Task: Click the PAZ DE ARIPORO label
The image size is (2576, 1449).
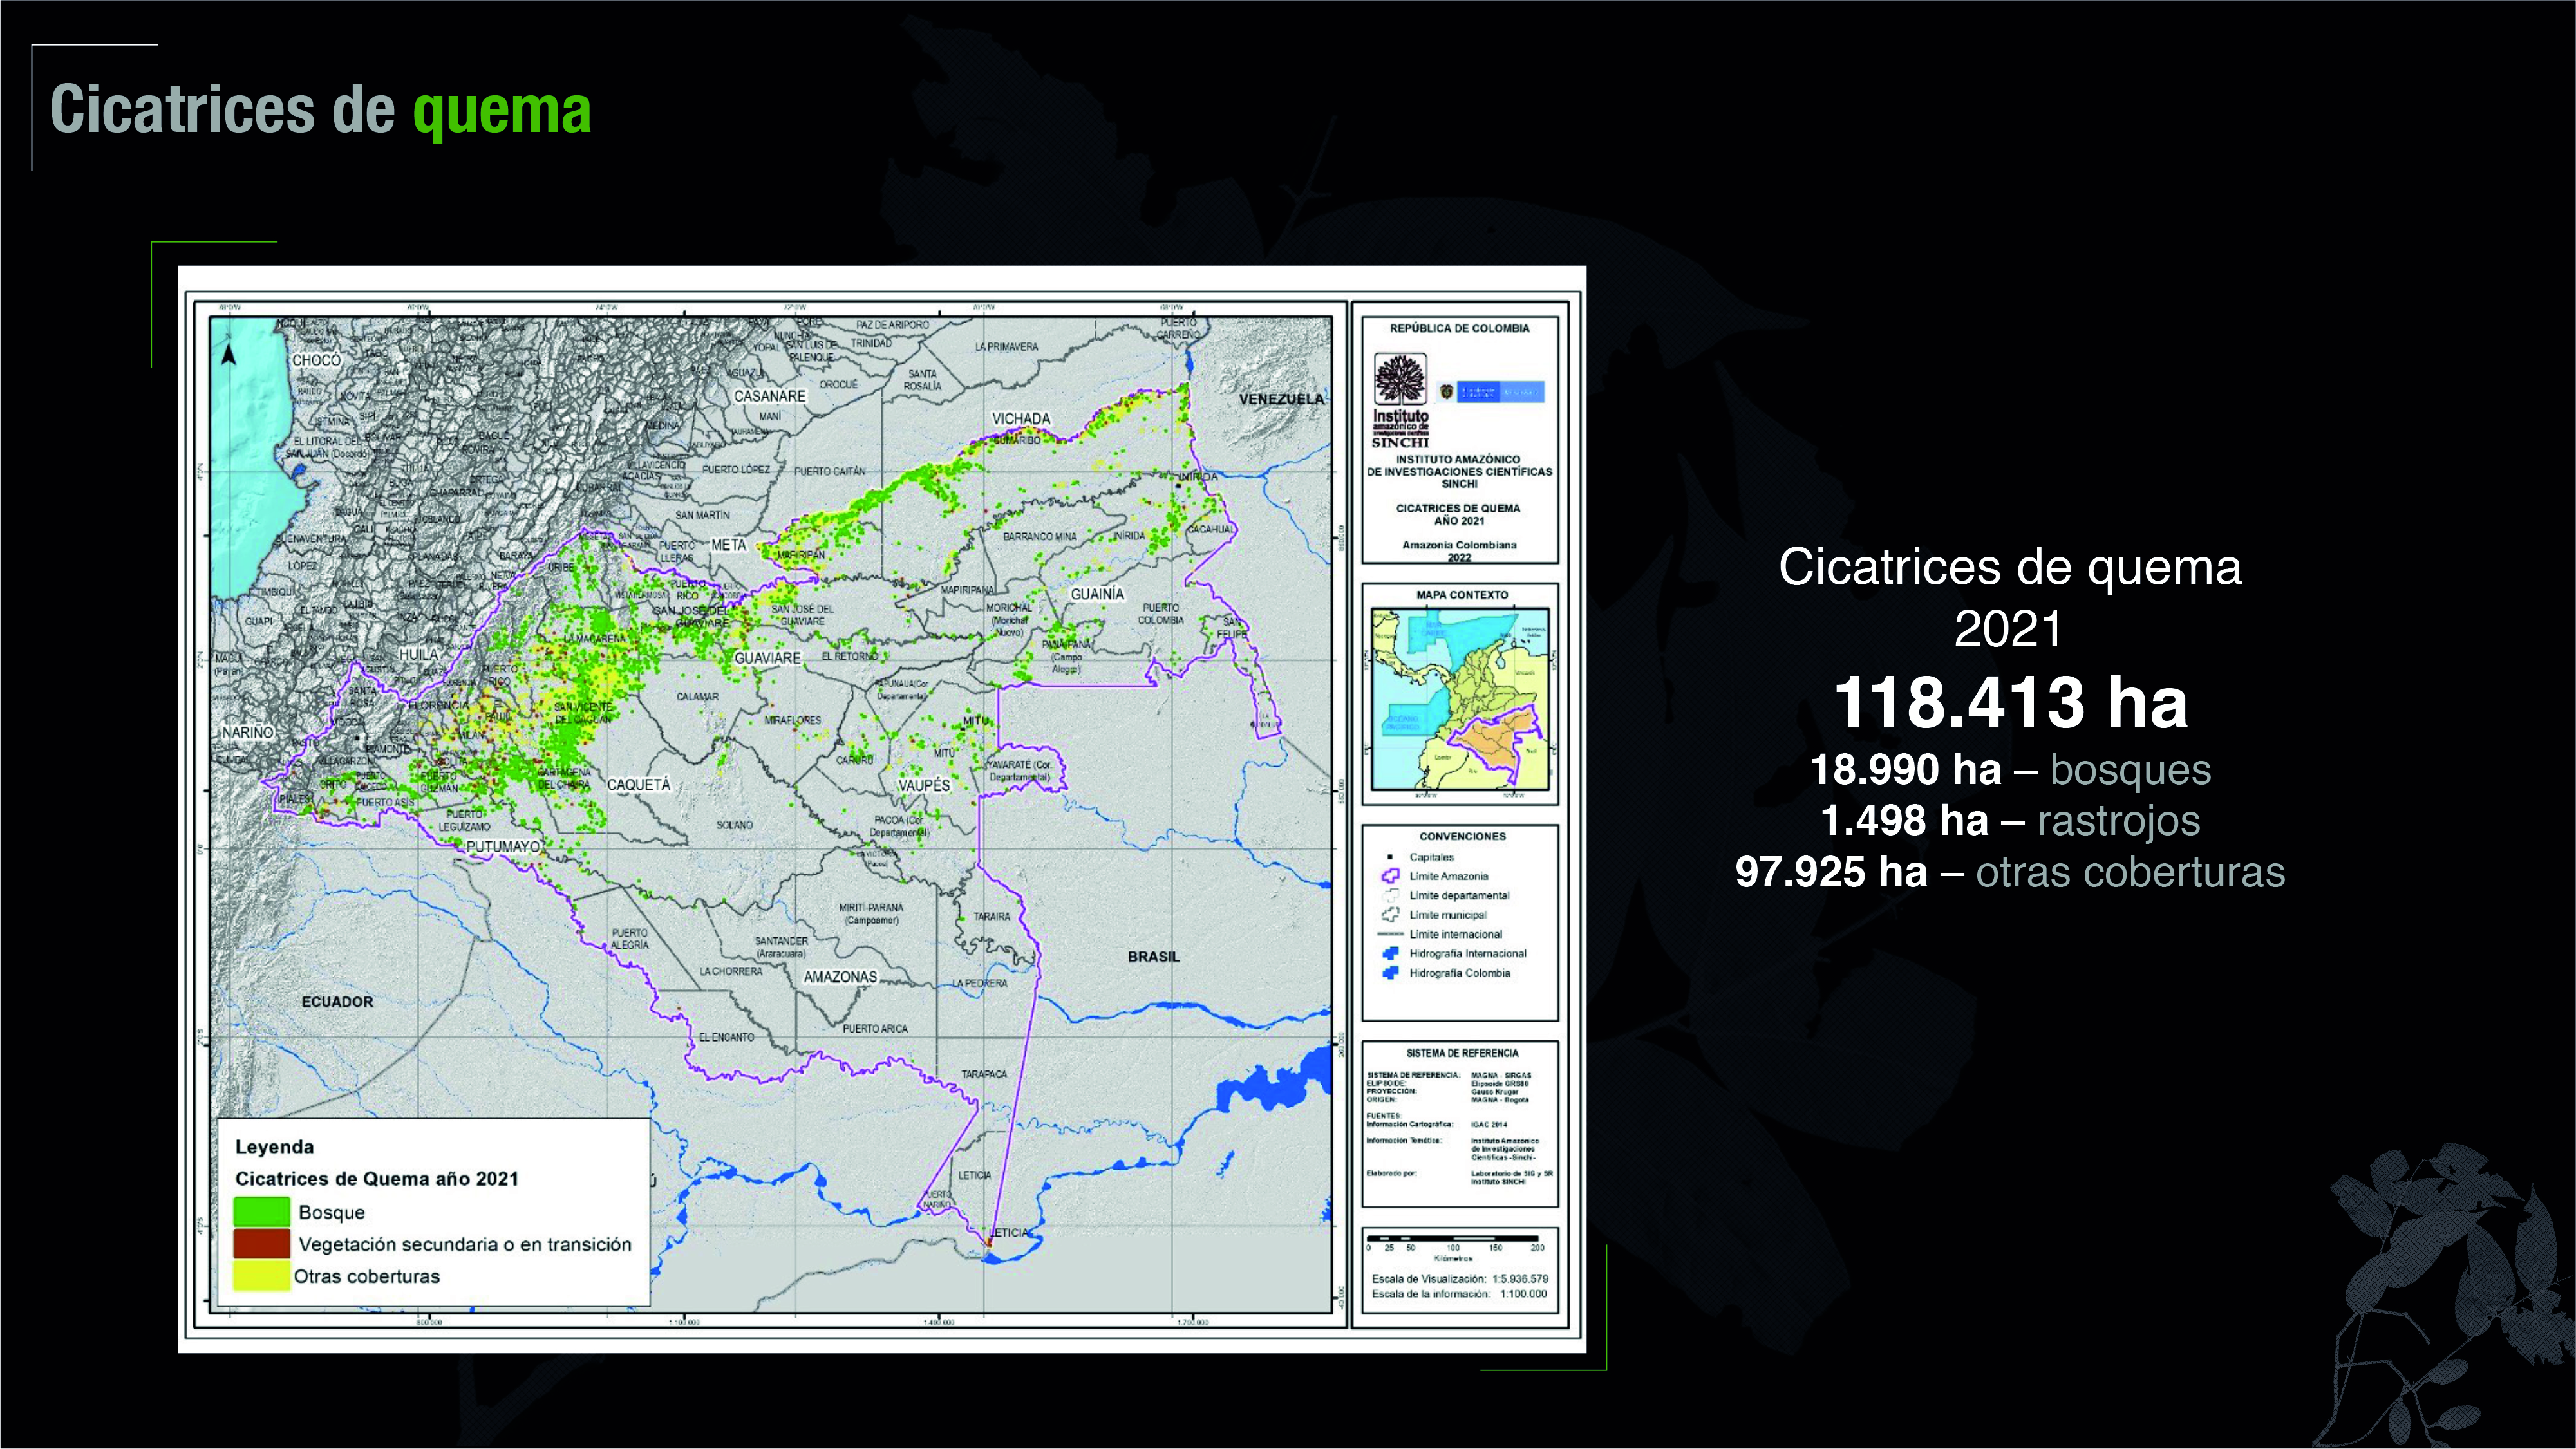Action: [x=892, y=325]
